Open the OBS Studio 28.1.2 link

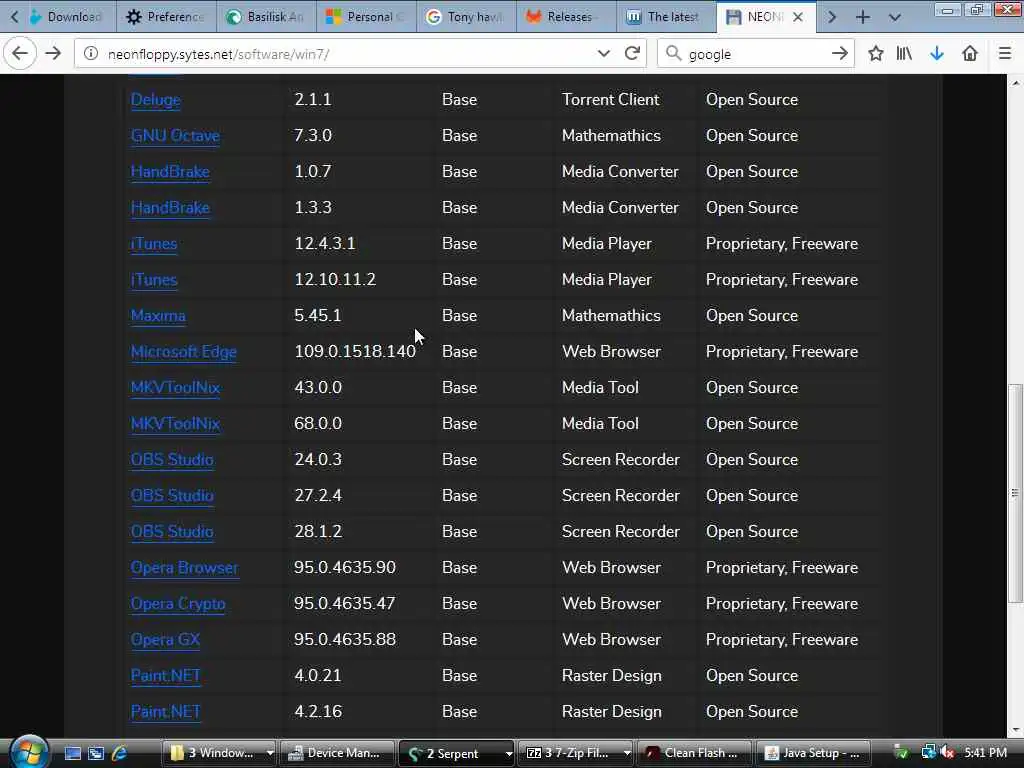pos(172,532)
